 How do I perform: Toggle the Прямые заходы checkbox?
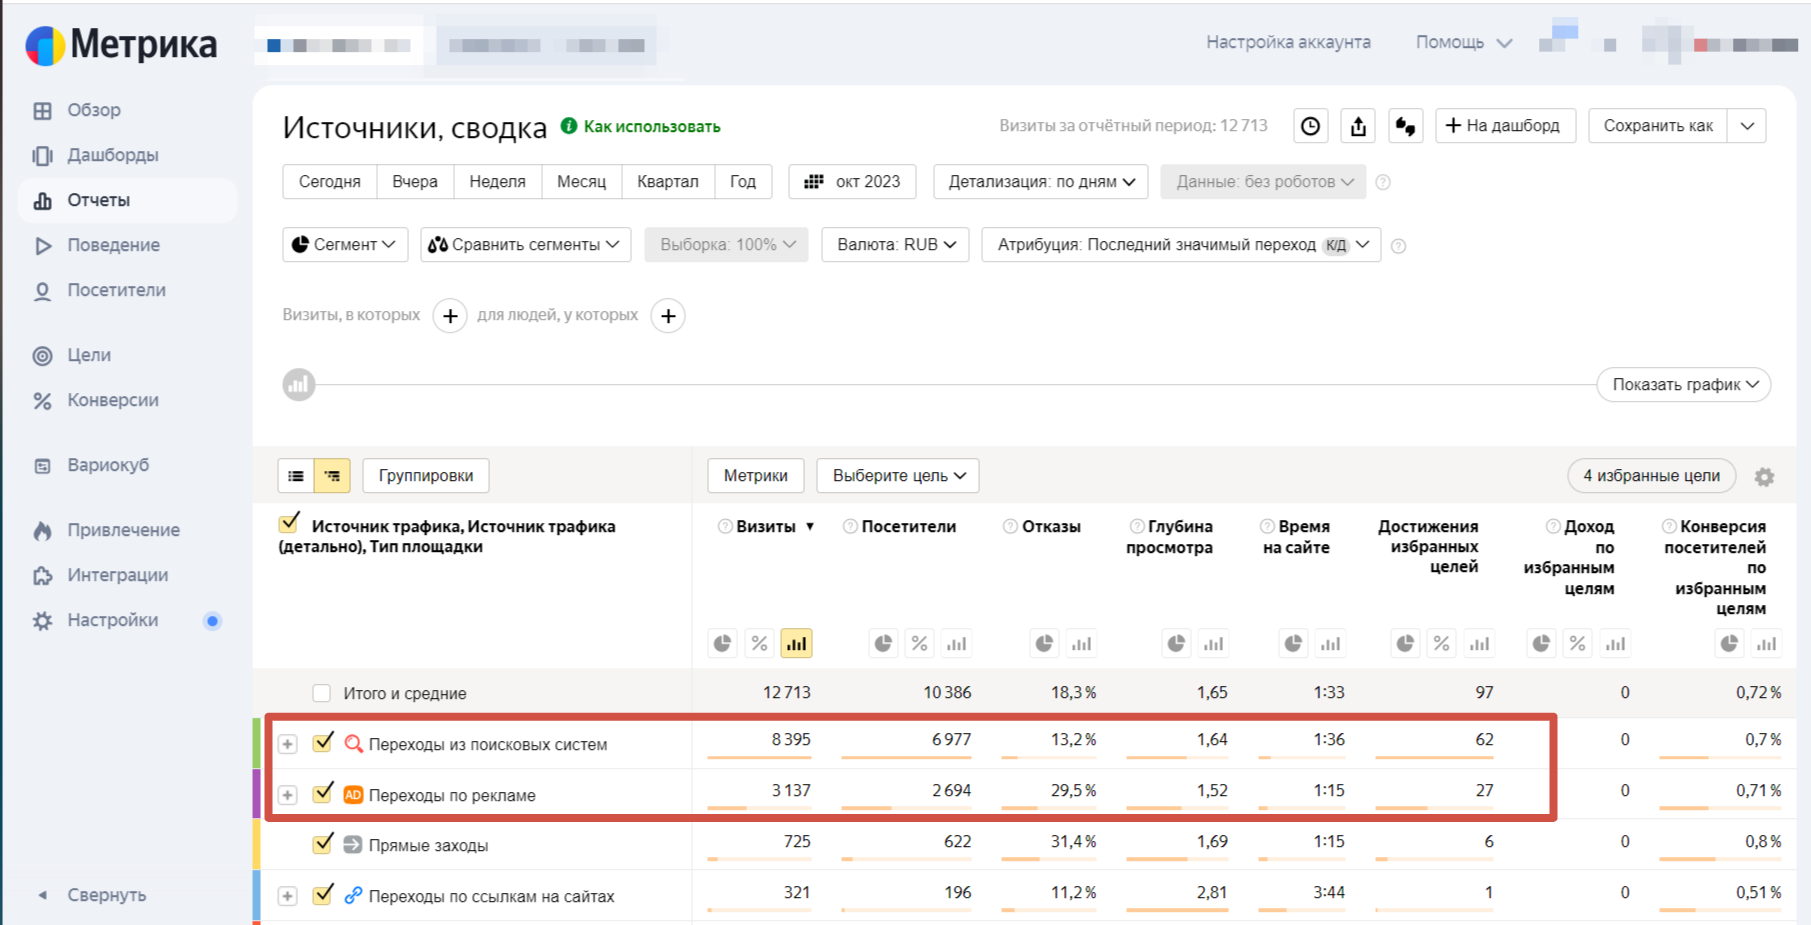pyautogui.click(x=323, y=844)
